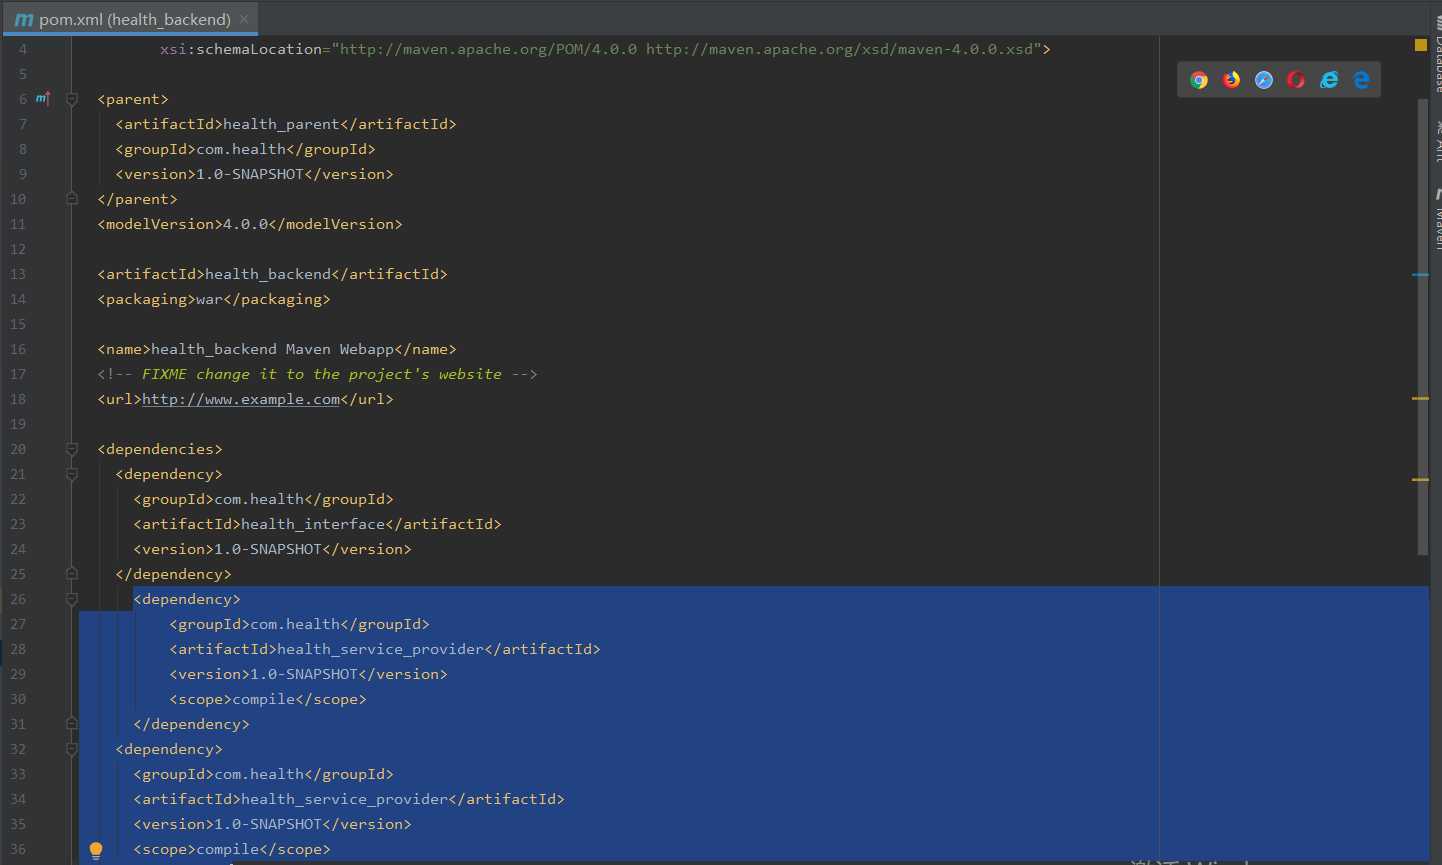Image resolution: width=1442 pixels, height=865 pixels.
Task: Click line number 19 in the gutter
Action: [18, 424]
